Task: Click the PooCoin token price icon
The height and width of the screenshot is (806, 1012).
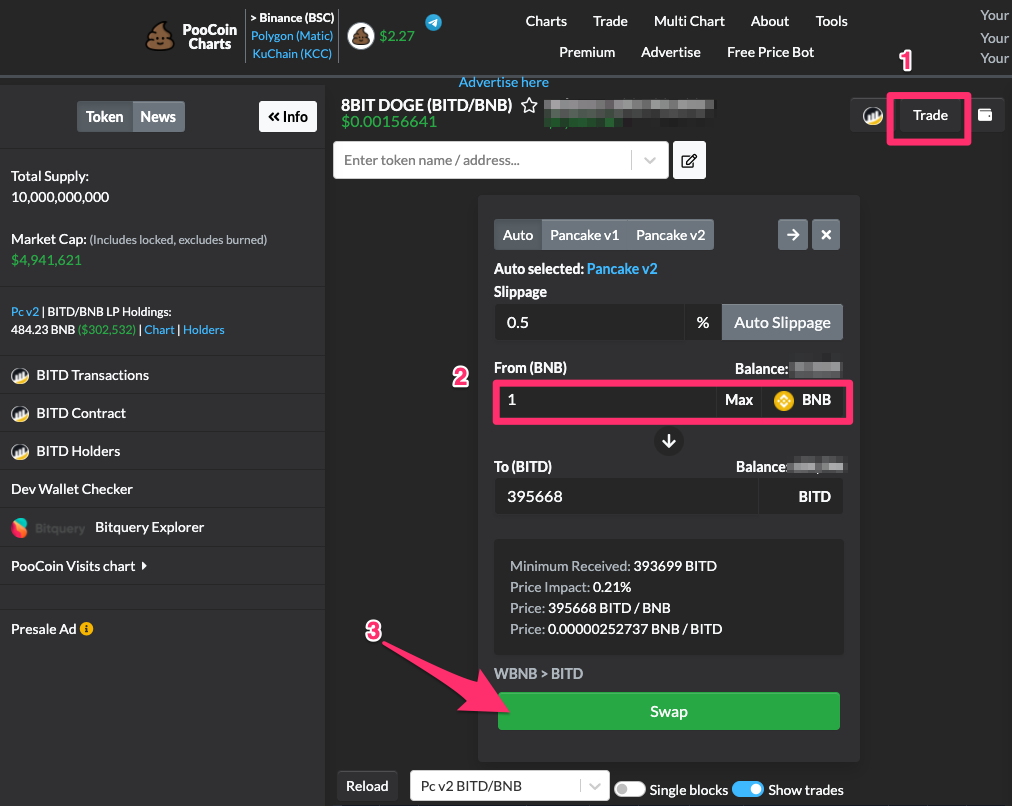Action: click(x=361, y=36)
